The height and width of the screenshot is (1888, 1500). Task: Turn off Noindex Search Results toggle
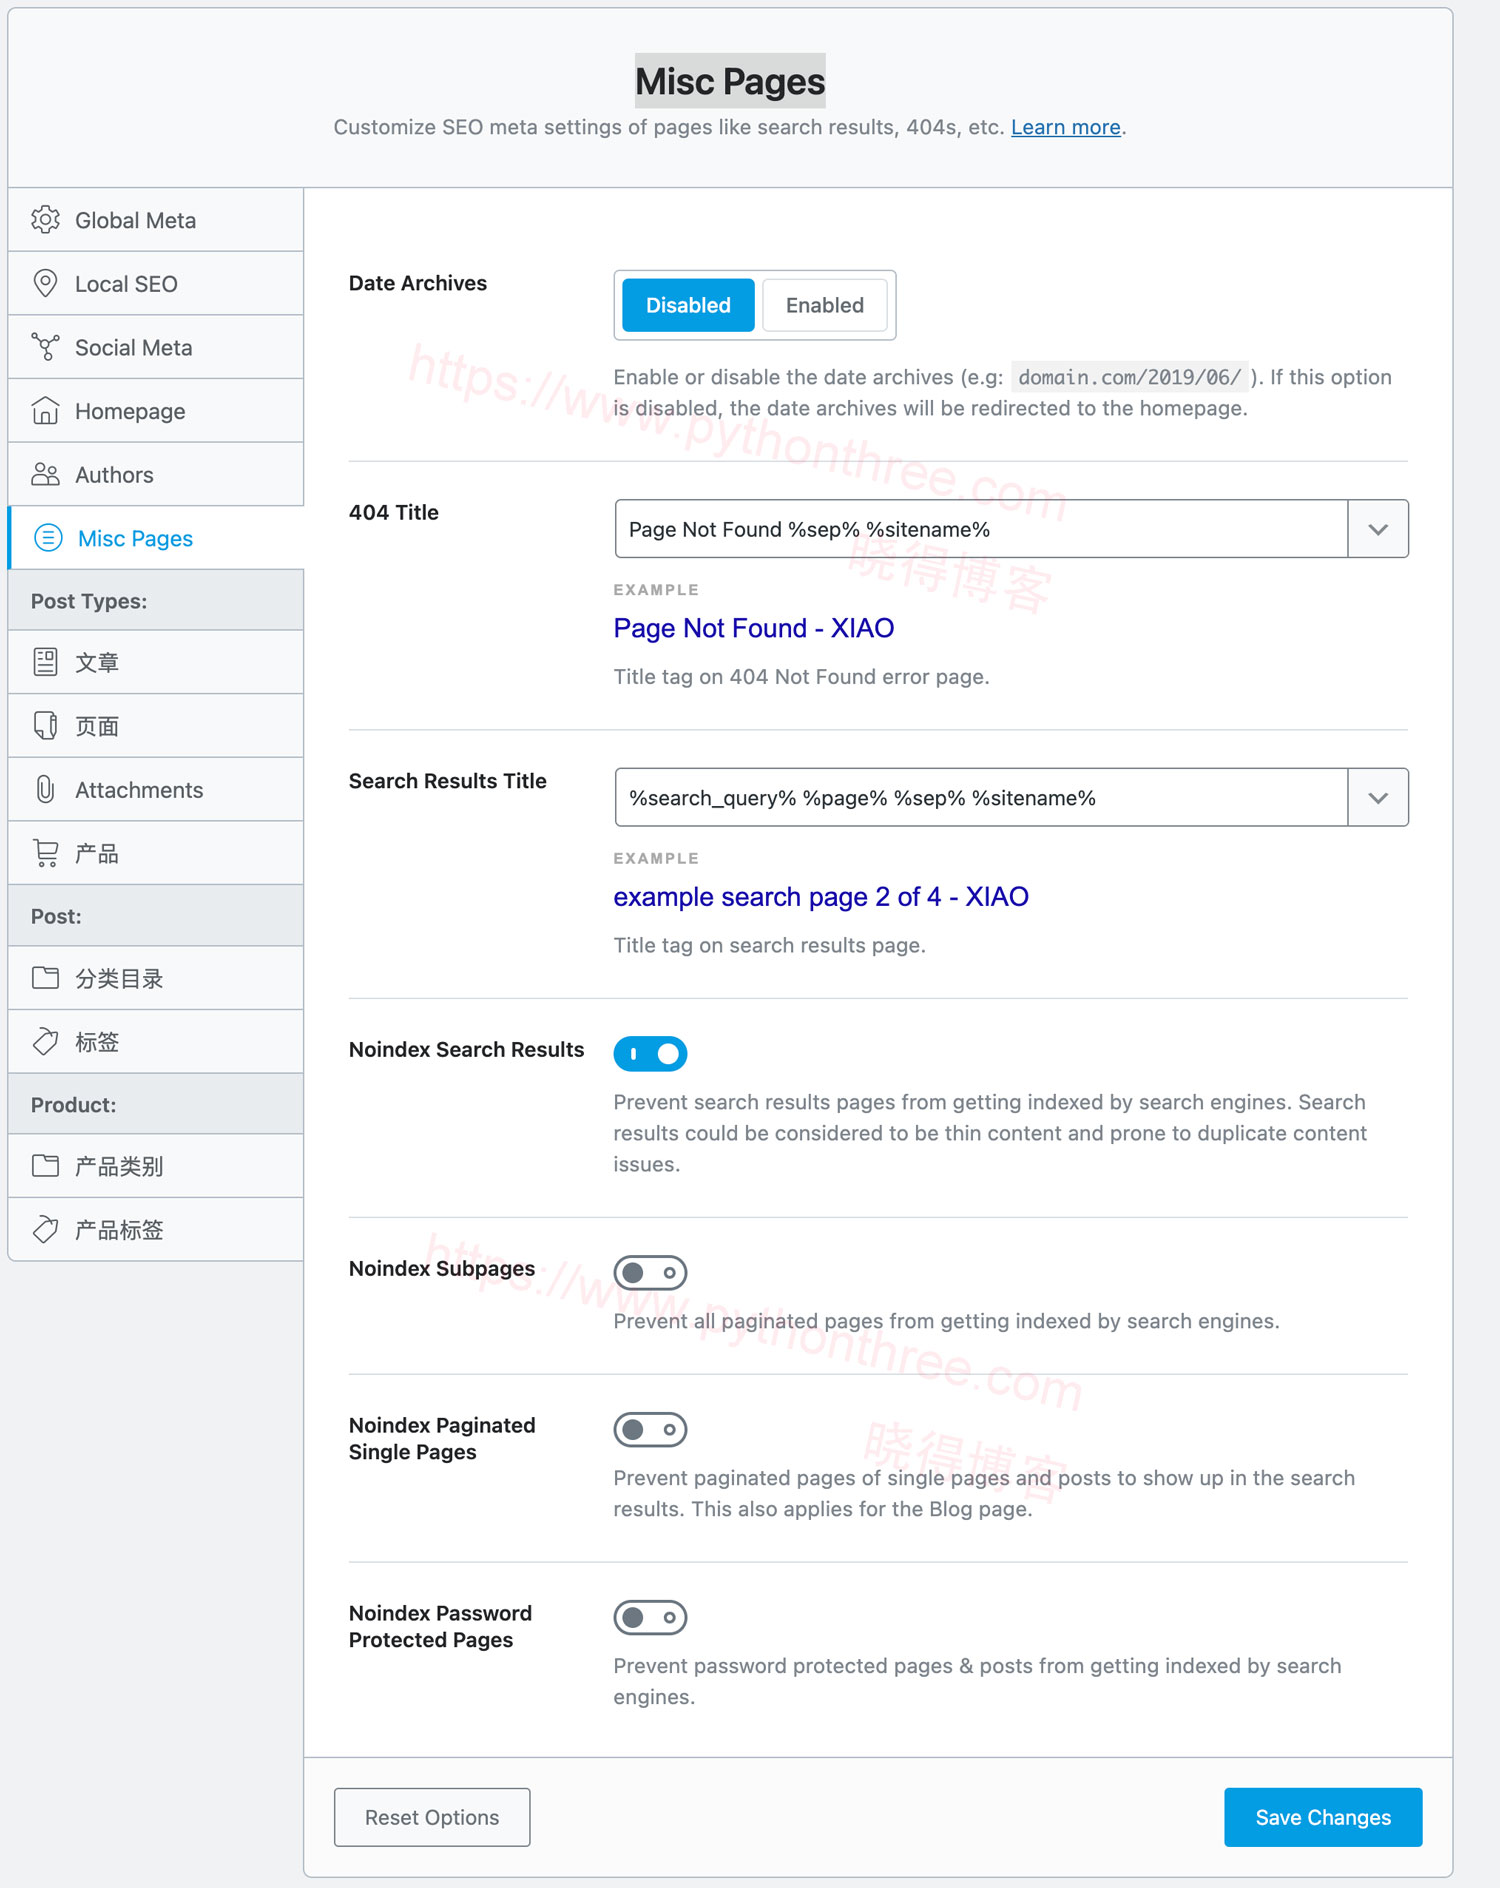(650, 1054)
